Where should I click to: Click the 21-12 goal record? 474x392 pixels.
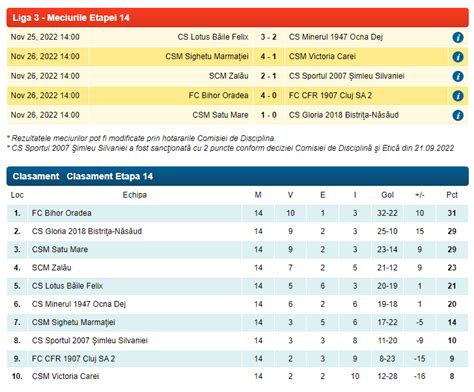pyautogui.click(x=387, y=268)
